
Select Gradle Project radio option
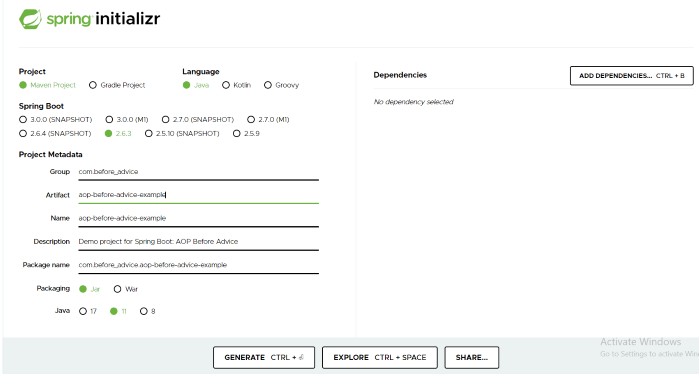(117, 85)
